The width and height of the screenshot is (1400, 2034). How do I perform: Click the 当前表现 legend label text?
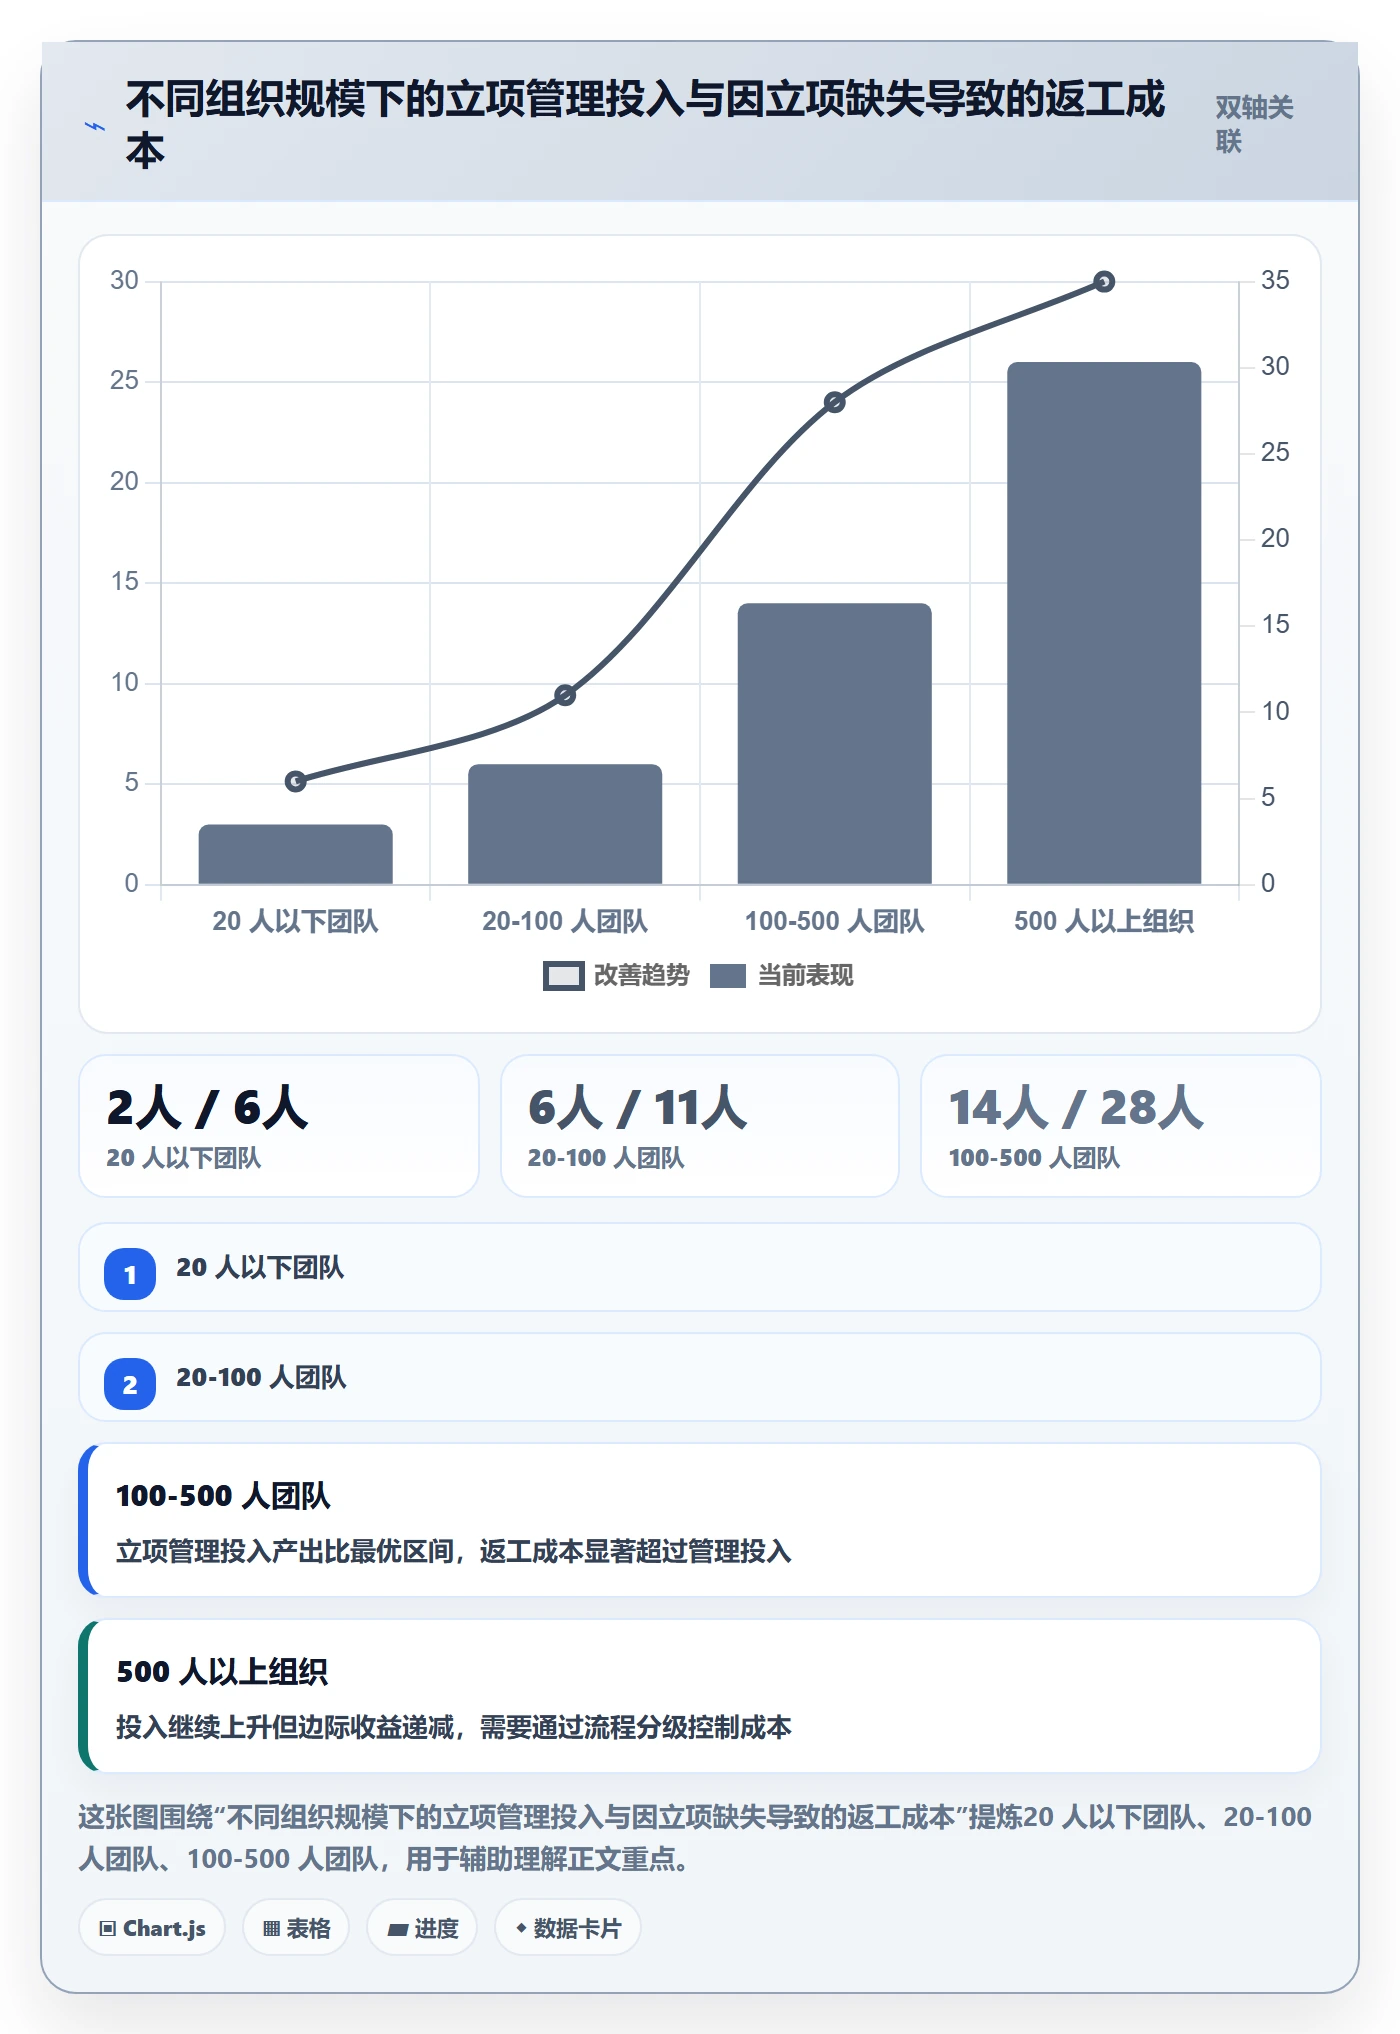click(806, 976)
